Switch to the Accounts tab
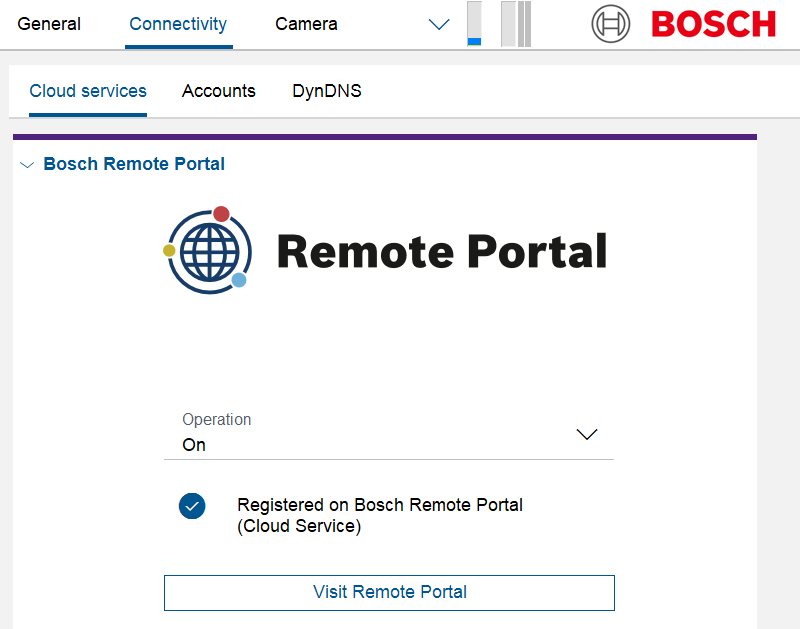The image size is (800, 629). [x=219, y=91]
